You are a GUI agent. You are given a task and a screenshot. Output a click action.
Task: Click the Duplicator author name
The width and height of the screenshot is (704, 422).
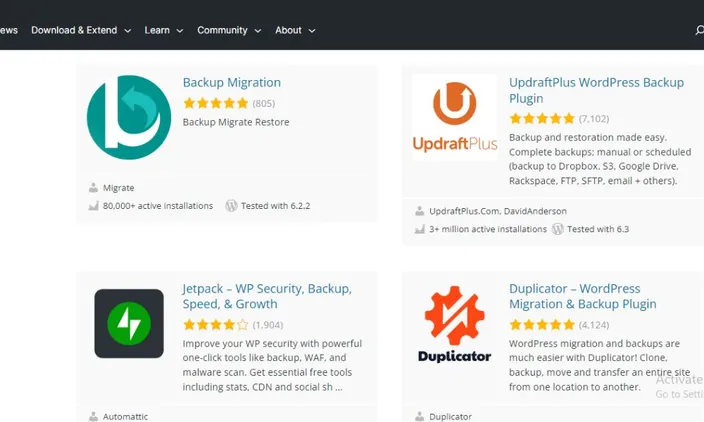tap(450, 417)
